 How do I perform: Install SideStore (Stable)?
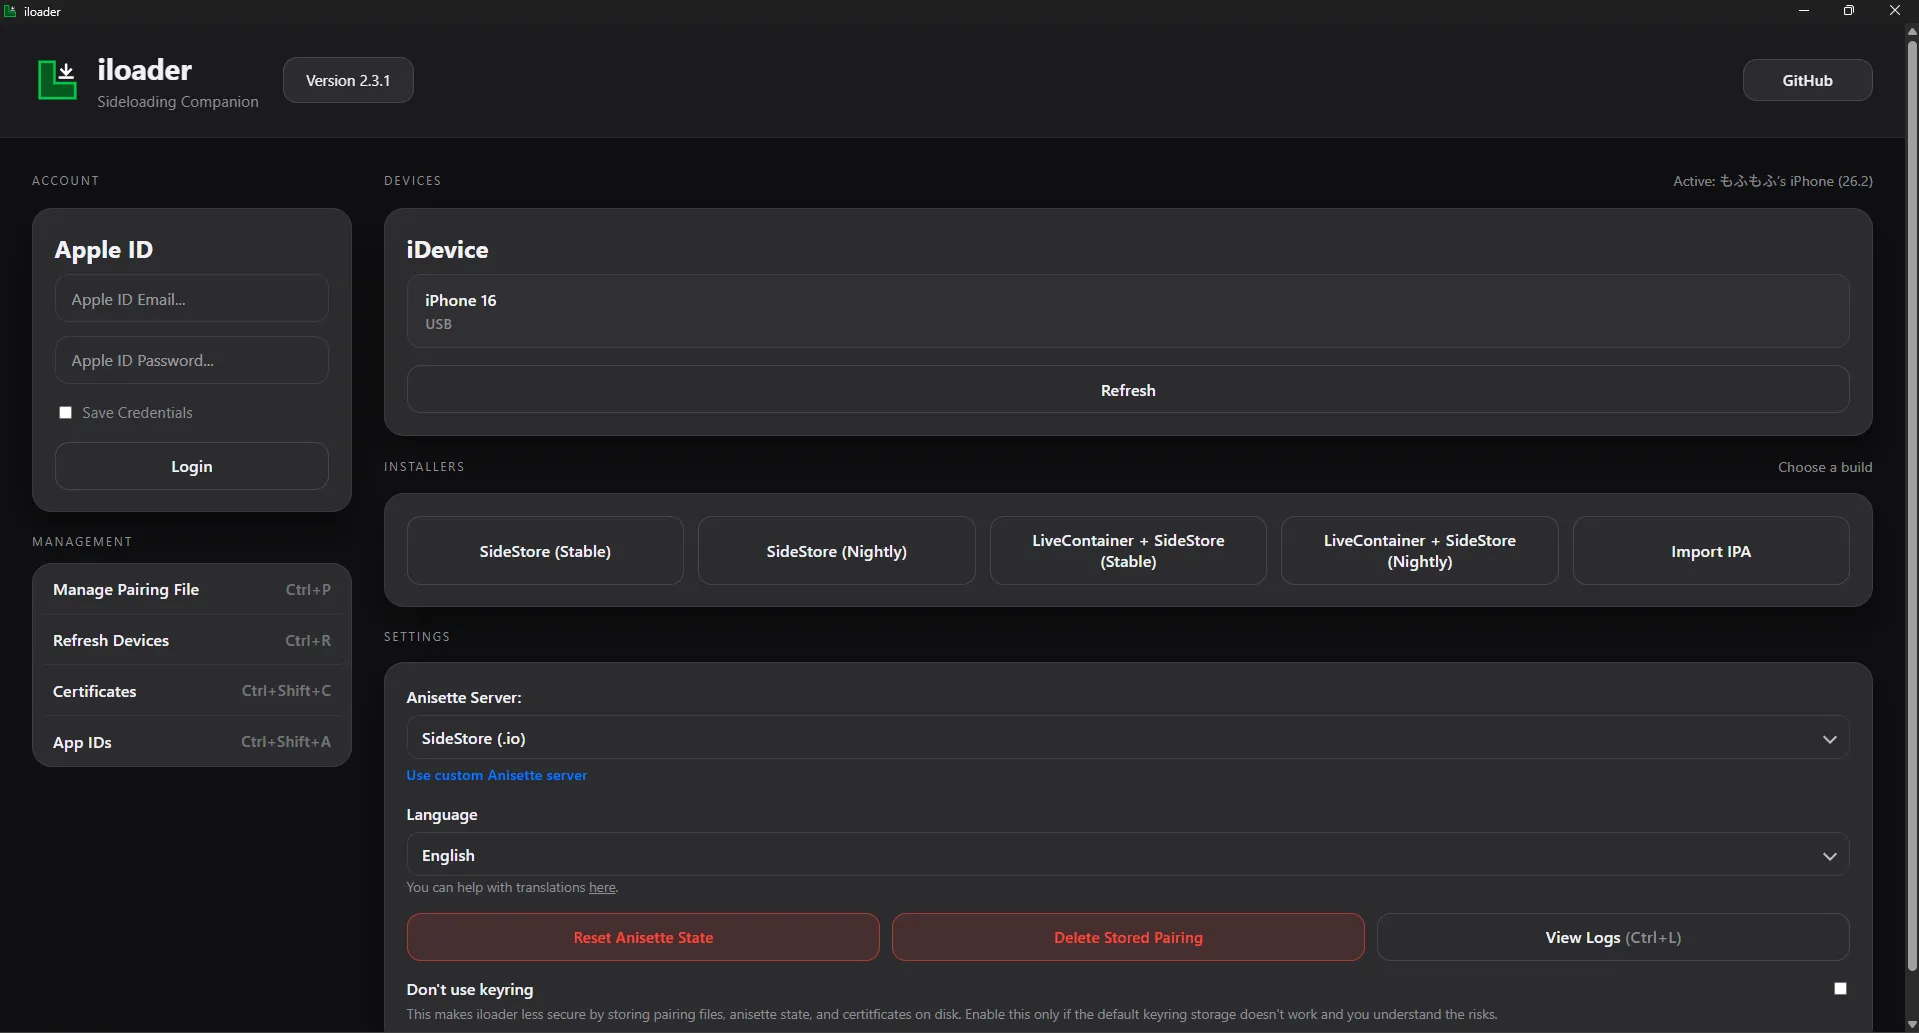coord(545,551)
